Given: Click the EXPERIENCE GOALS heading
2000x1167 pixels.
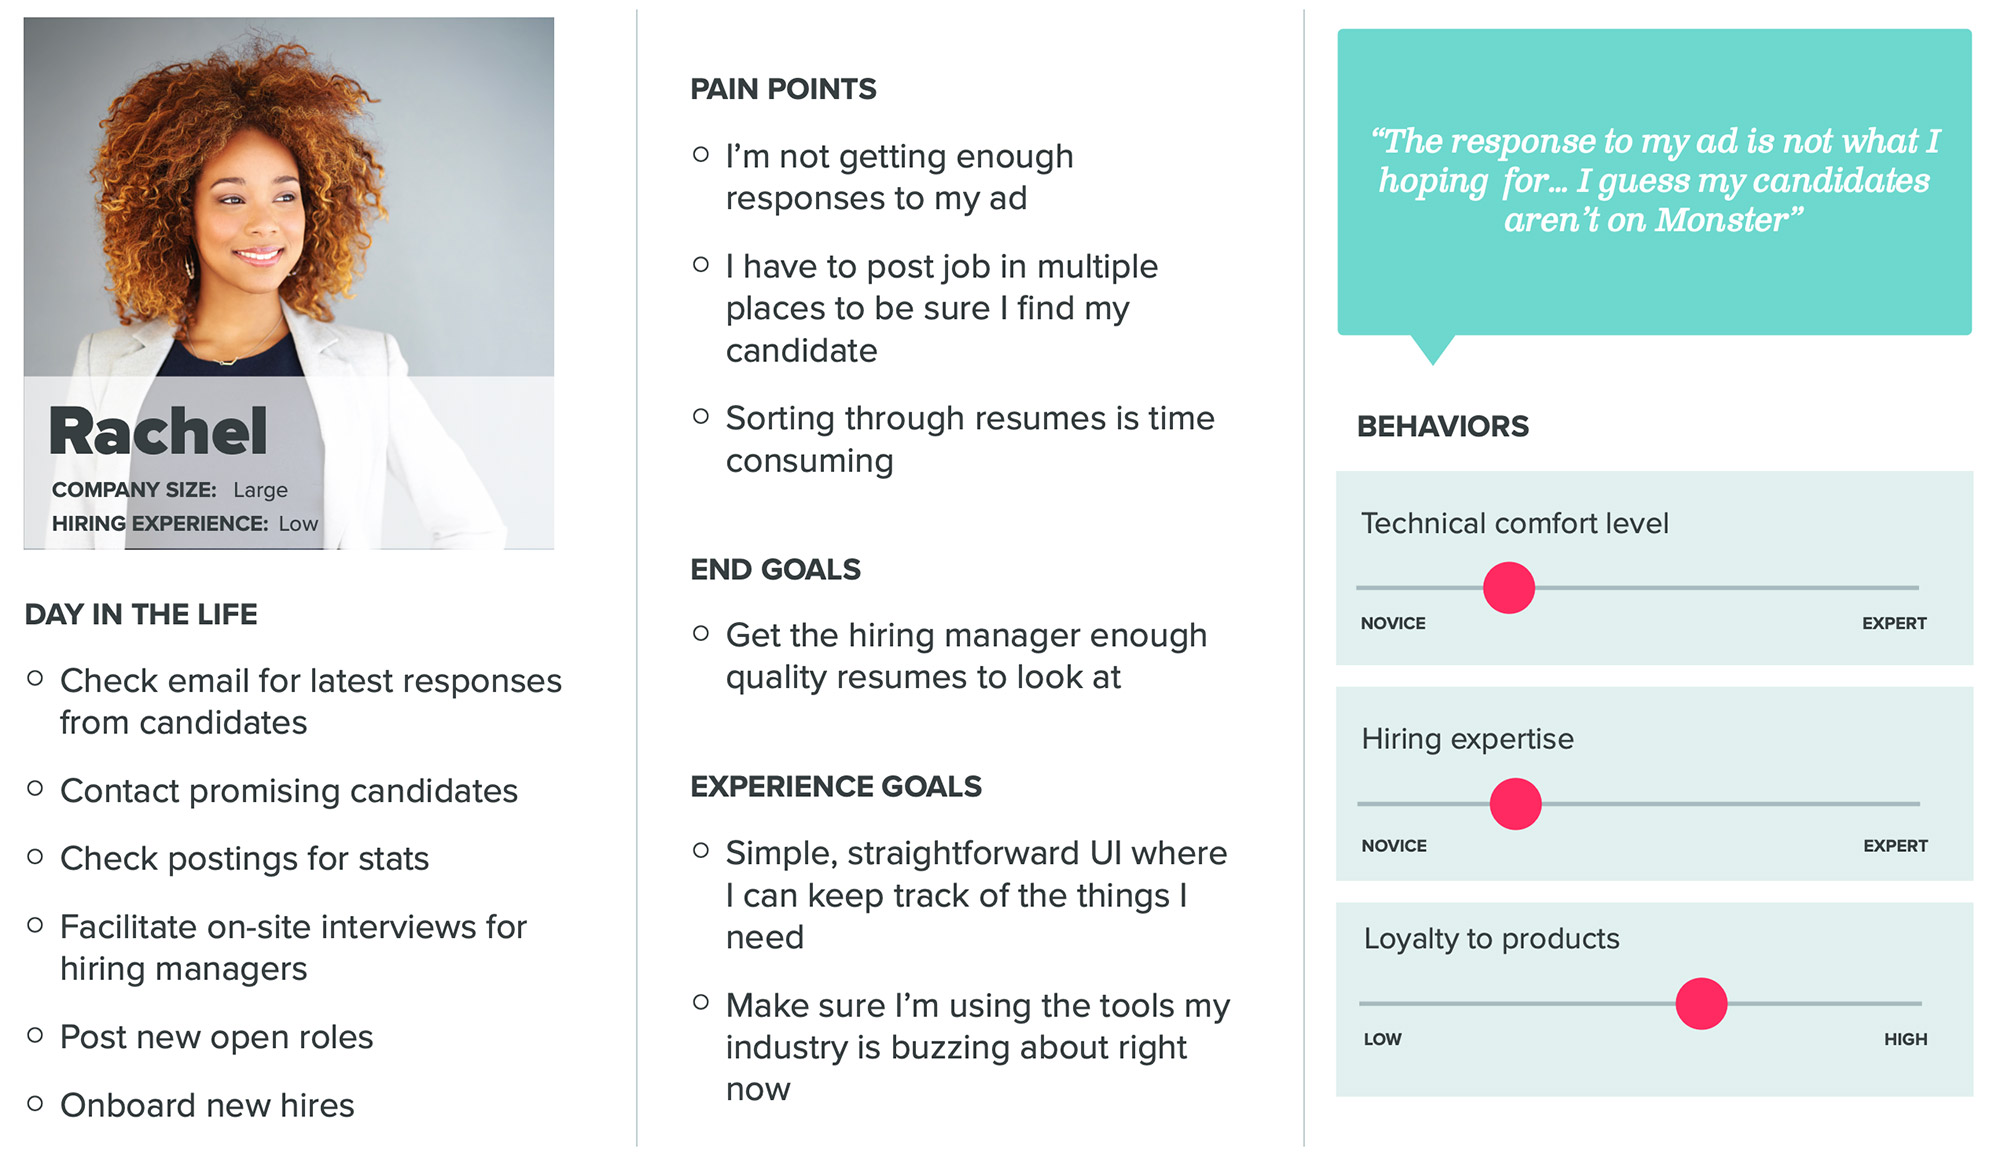Looking at the screenshot, I should pyautogui.click(x=836, y=787).
